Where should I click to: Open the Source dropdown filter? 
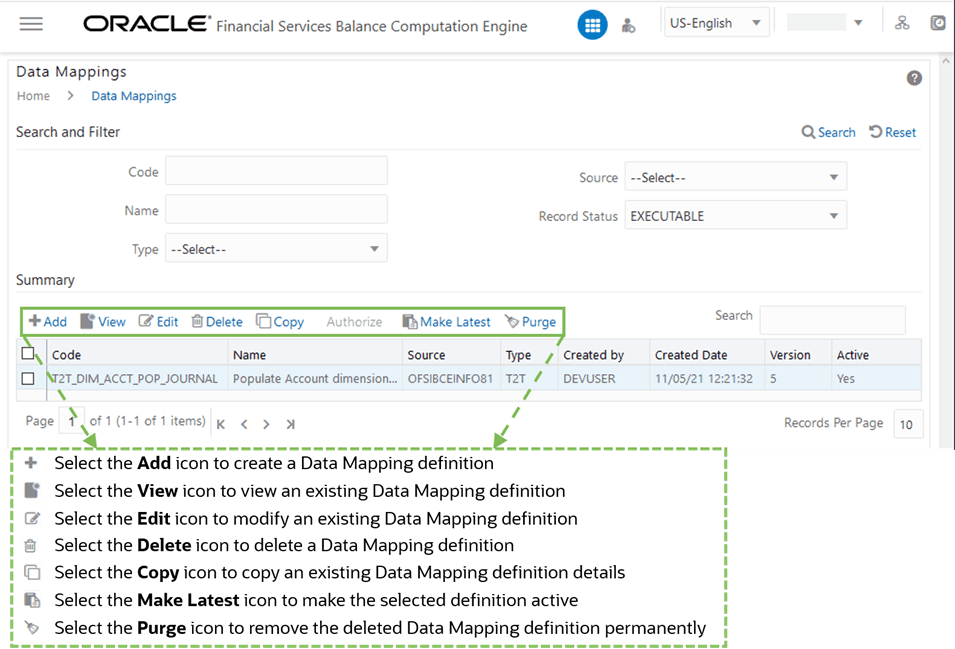736,178
